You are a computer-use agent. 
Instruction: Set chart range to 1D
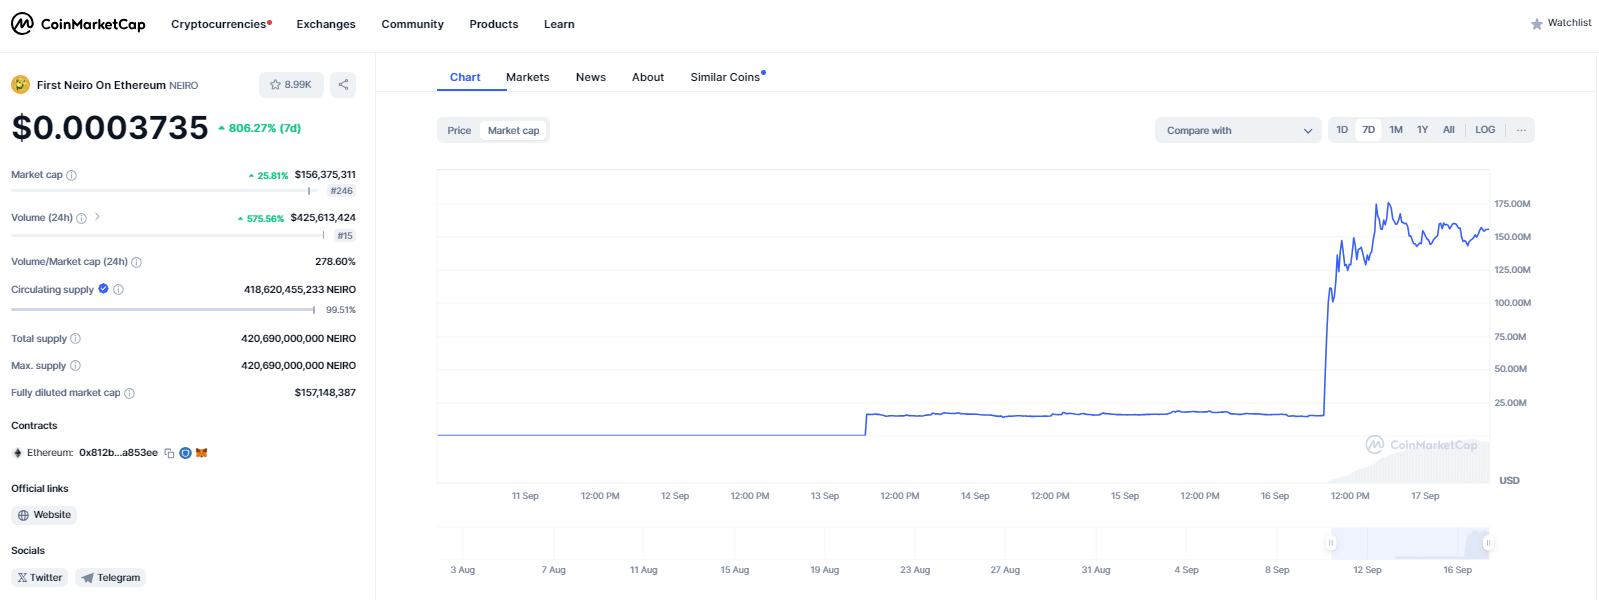(1342, 130)
